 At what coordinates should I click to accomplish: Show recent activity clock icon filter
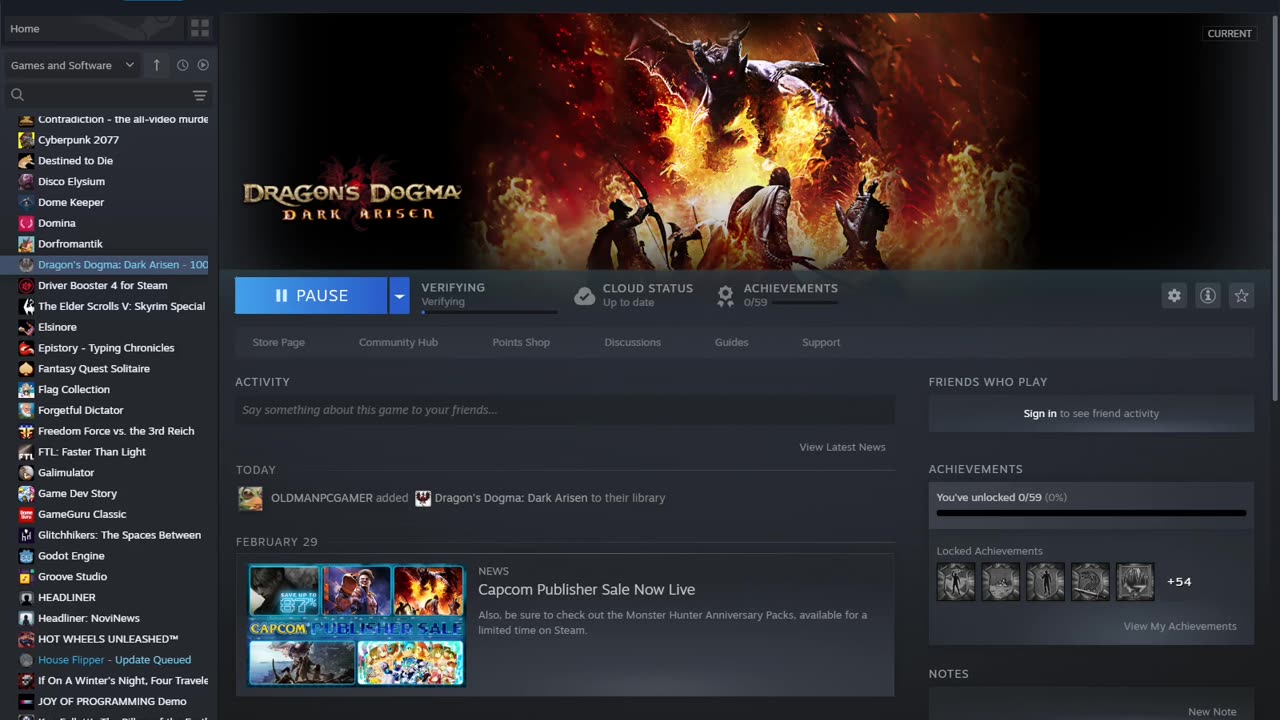[182, 65]
